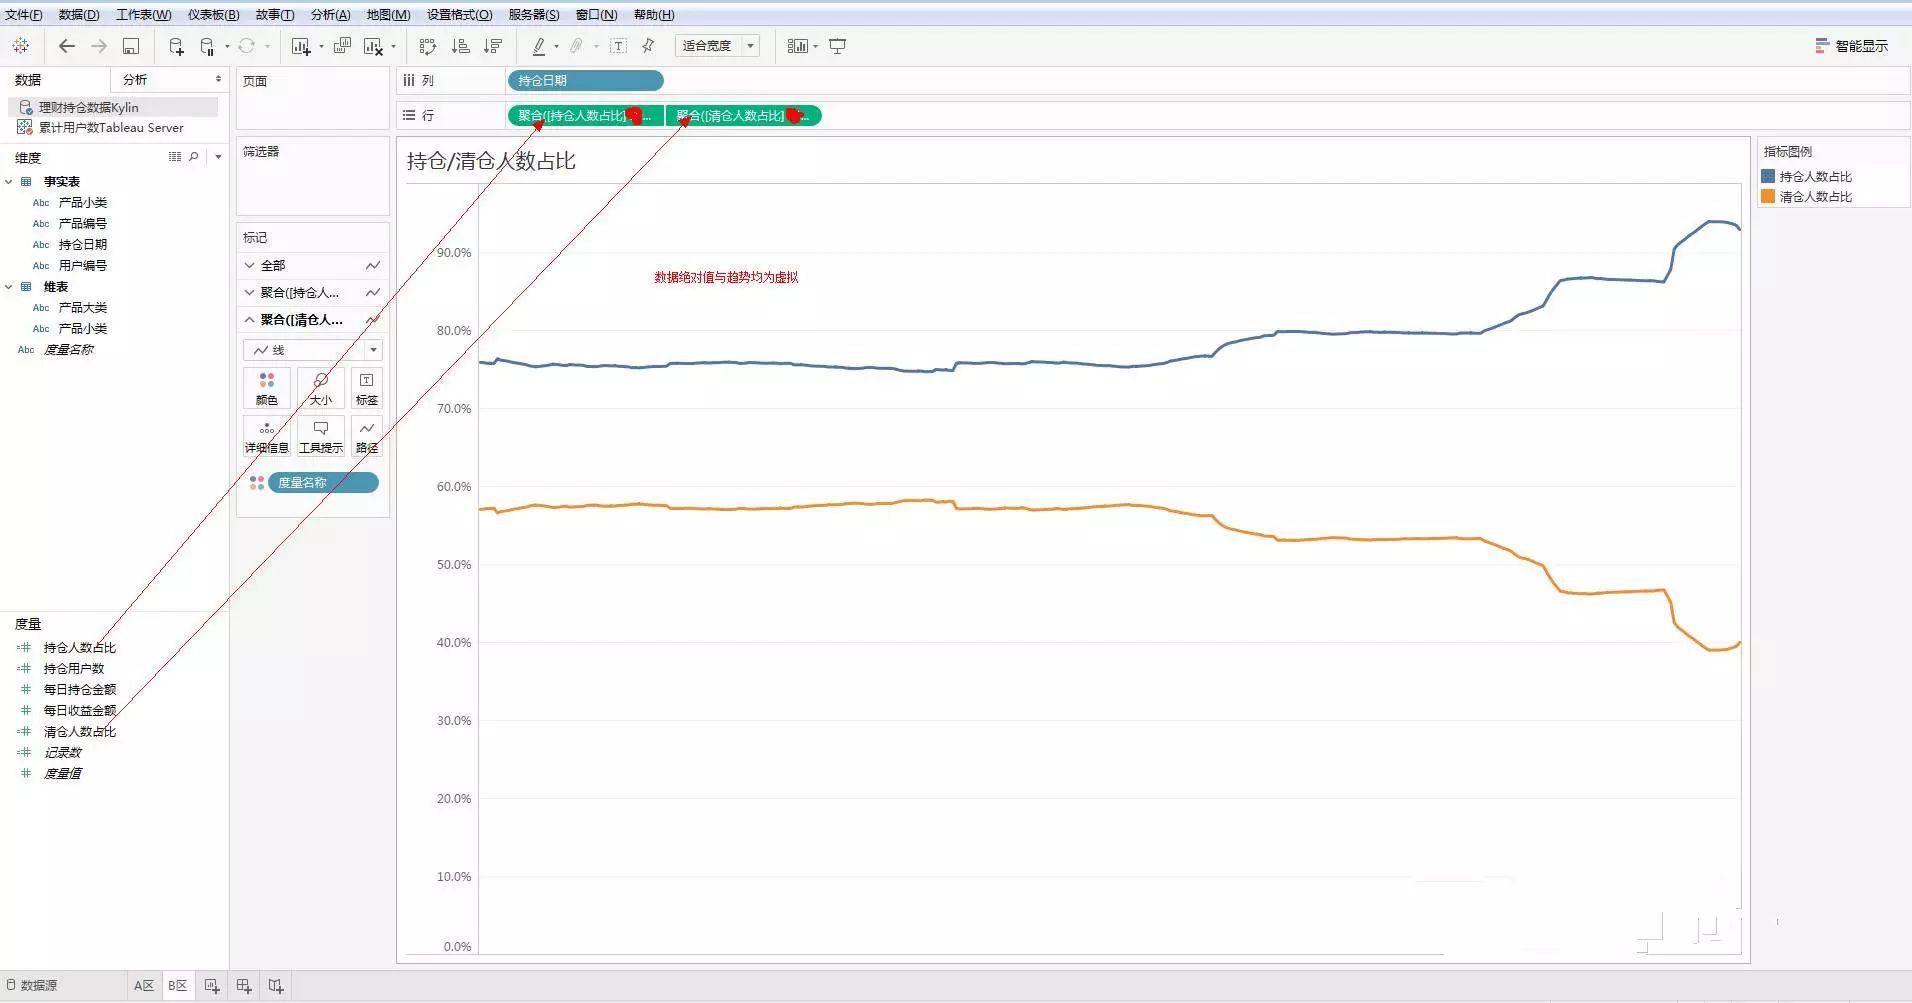This screenshot has height=1003, width=1912.
Task: Click the sort ascending icon
Action: 460,46
